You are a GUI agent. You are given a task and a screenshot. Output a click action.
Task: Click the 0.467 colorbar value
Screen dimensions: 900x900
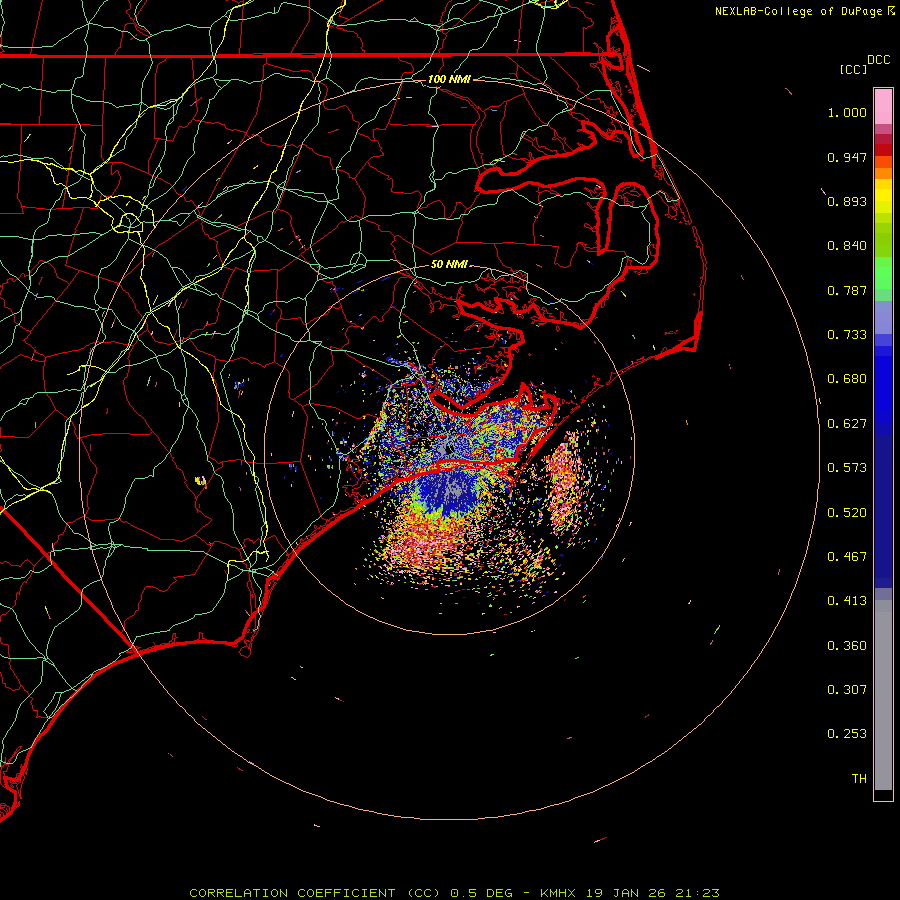click(x=847, y=557)
